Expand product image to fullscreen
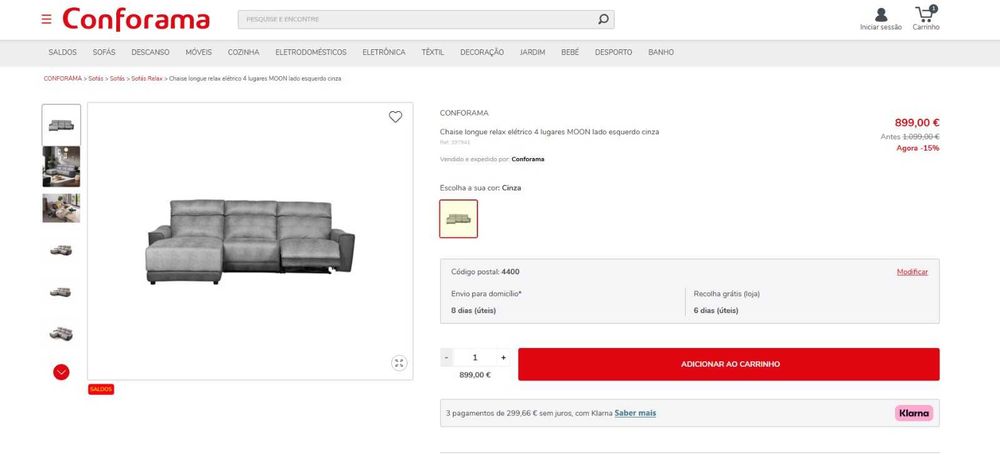Viewport: 1000px width, 463px height. [398, 363]
